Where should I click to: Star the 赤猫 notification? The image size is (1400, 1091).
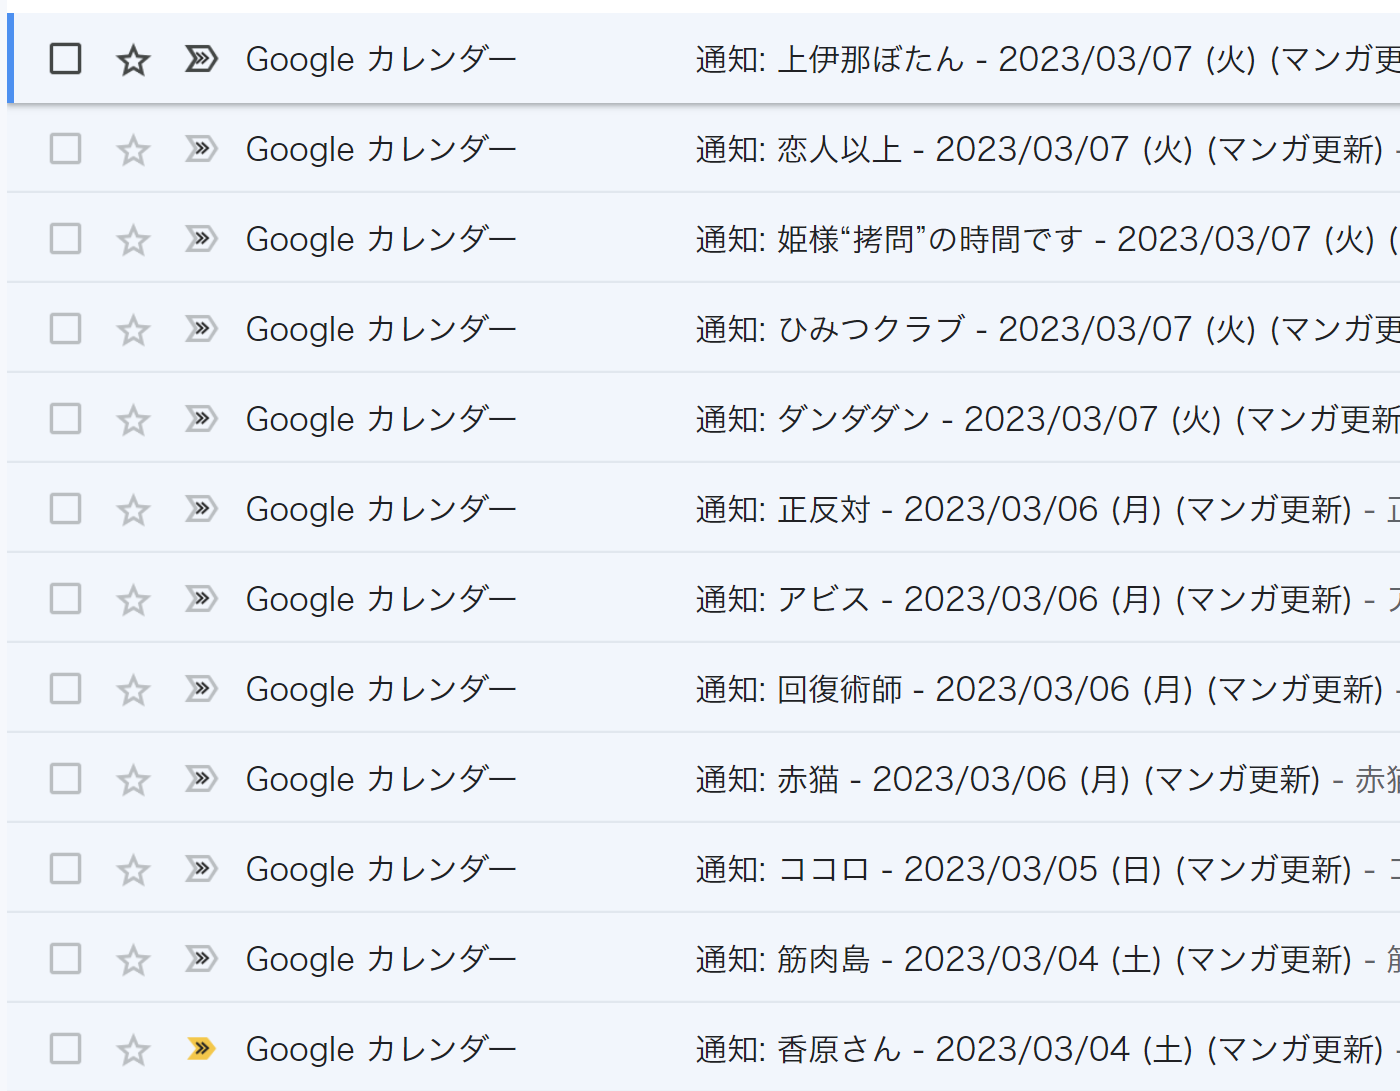click(x=133, y=780)
